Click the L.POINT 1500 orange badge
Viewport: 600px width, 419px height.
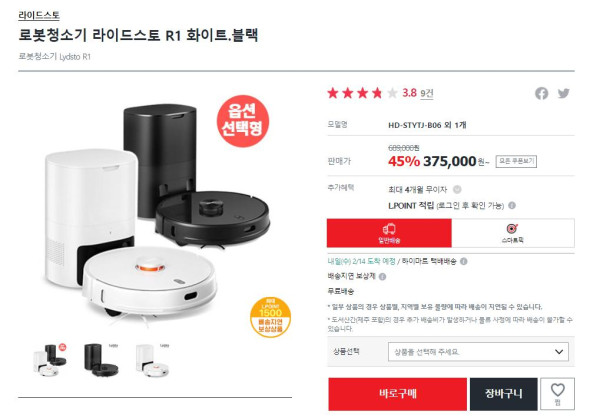point(270,317)
